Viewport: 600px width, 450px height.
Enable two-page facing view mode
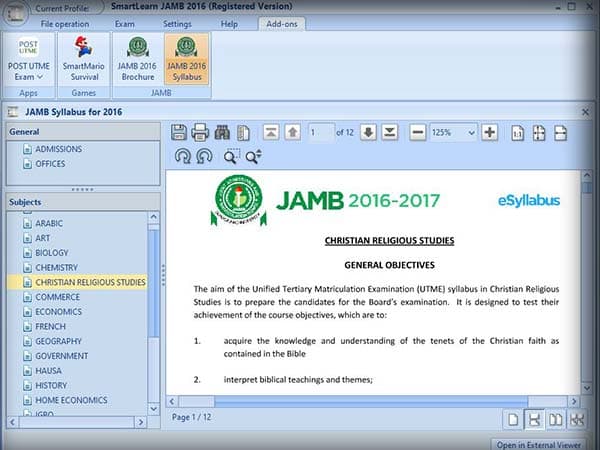click(557, 418)
